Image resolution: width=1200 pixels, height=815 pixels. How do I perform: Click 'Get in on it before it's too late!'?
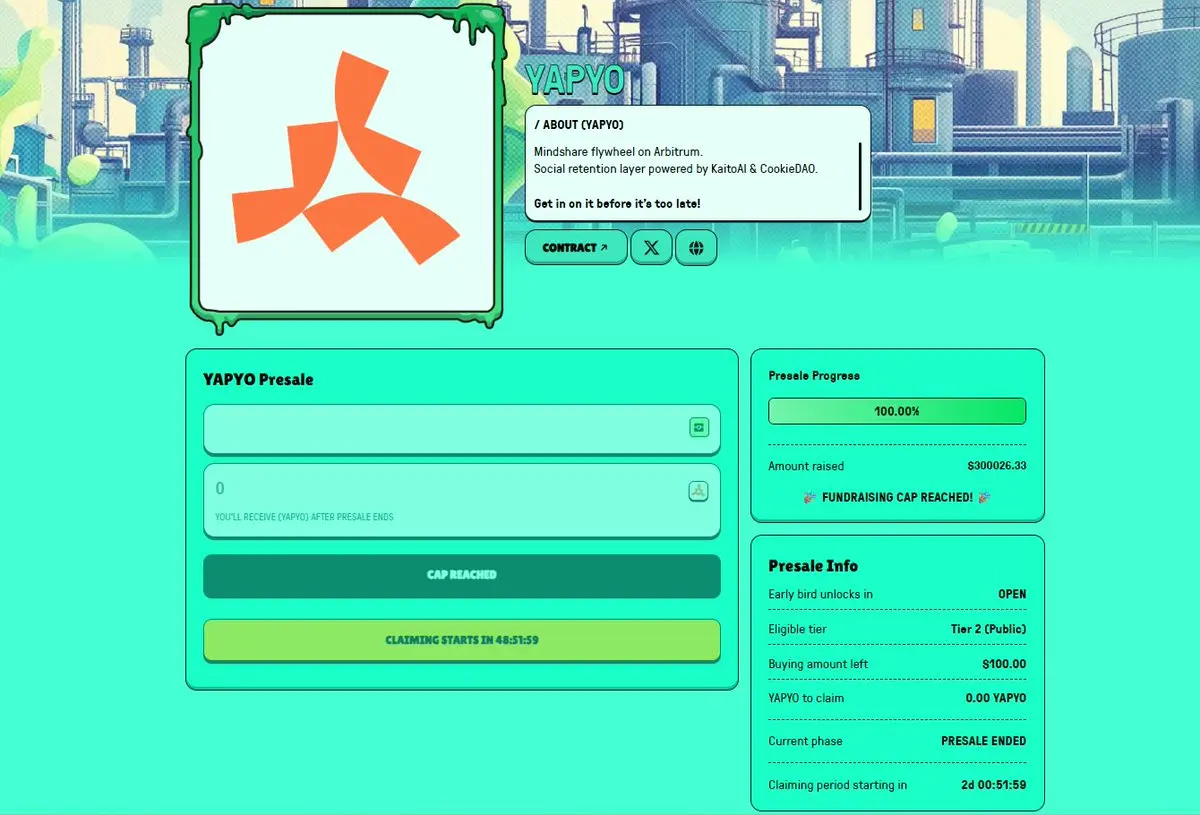click(x=617, y=204)
